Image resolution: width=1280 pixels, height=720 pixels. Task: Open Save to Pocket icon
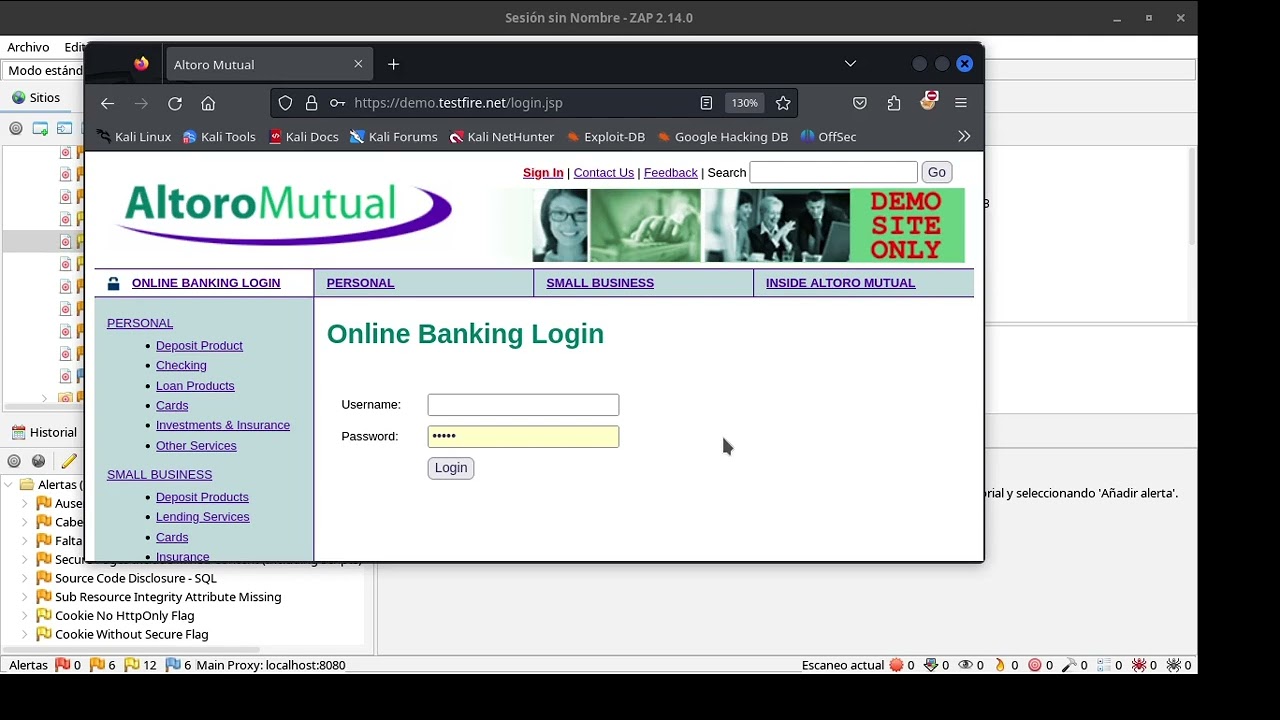pos(860,103)
